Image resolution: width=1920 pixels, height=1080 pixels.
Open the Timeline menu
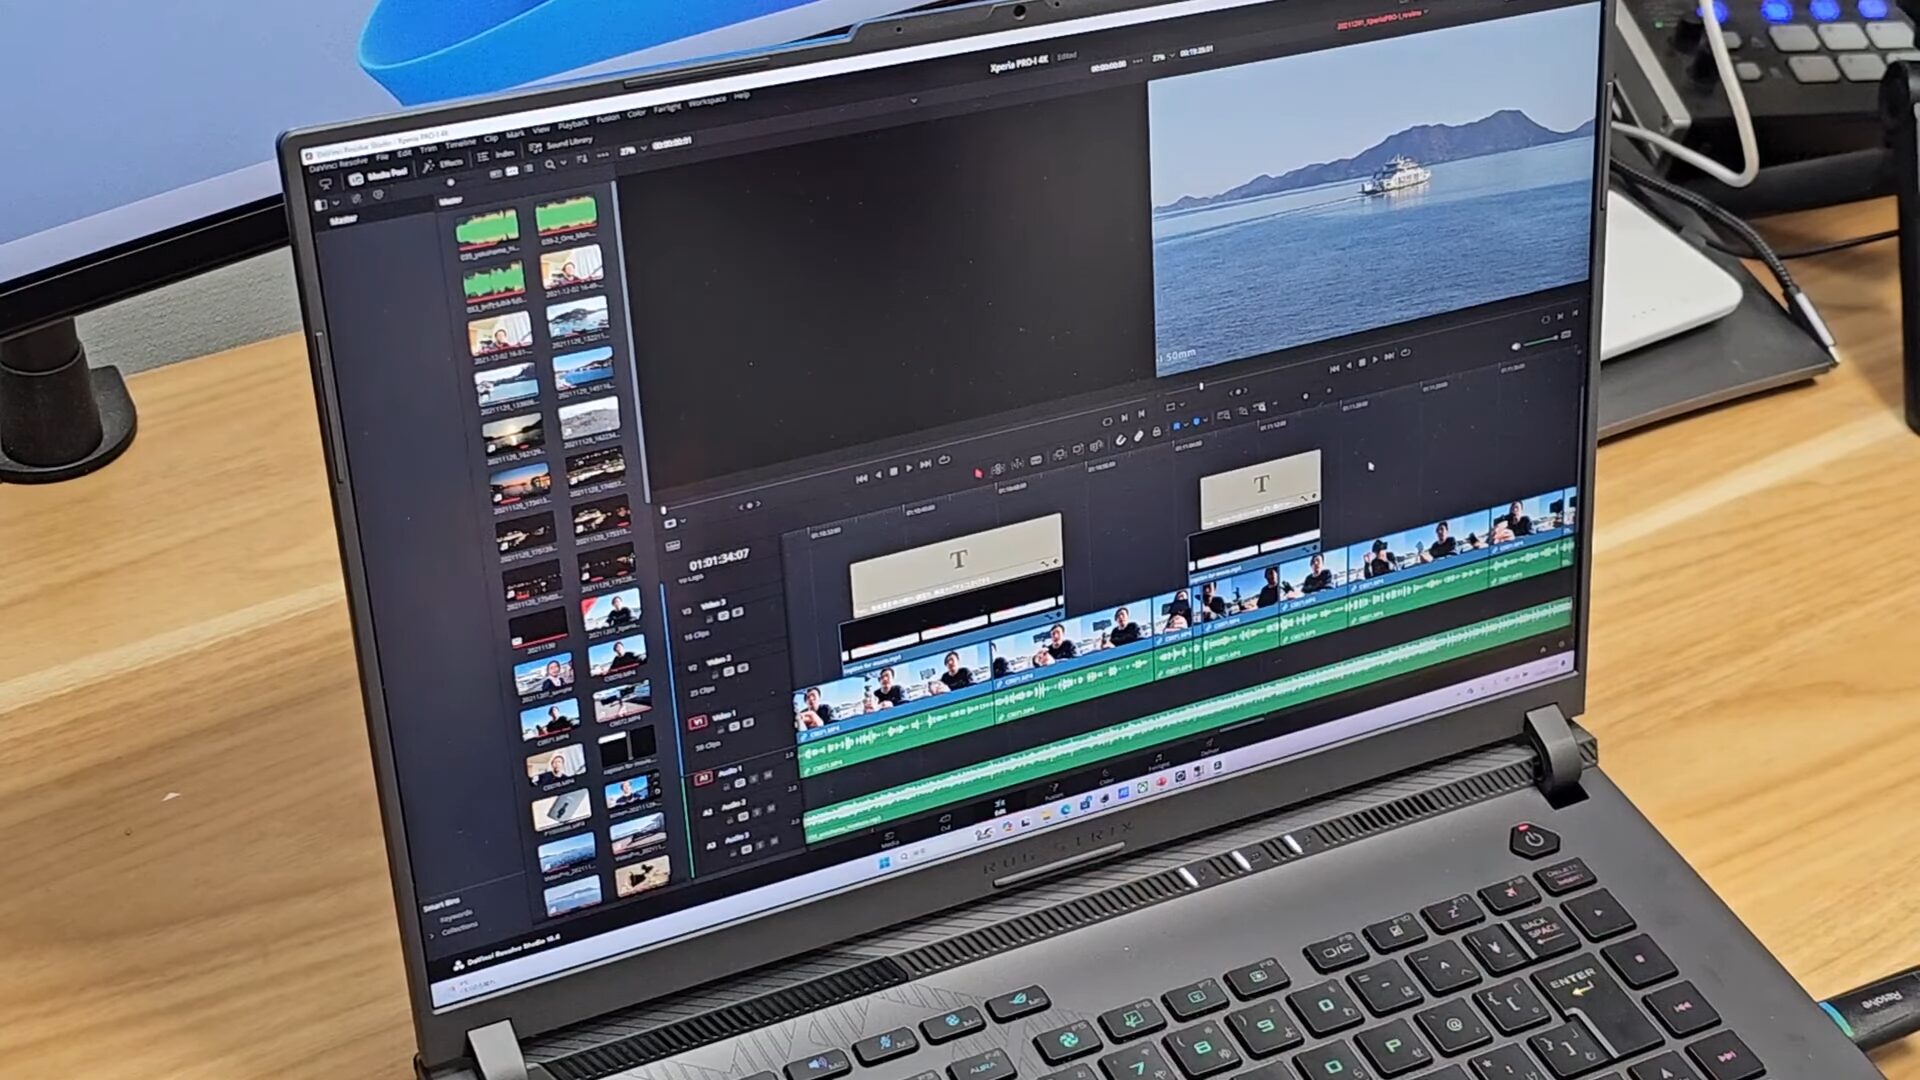click(460, 144)
